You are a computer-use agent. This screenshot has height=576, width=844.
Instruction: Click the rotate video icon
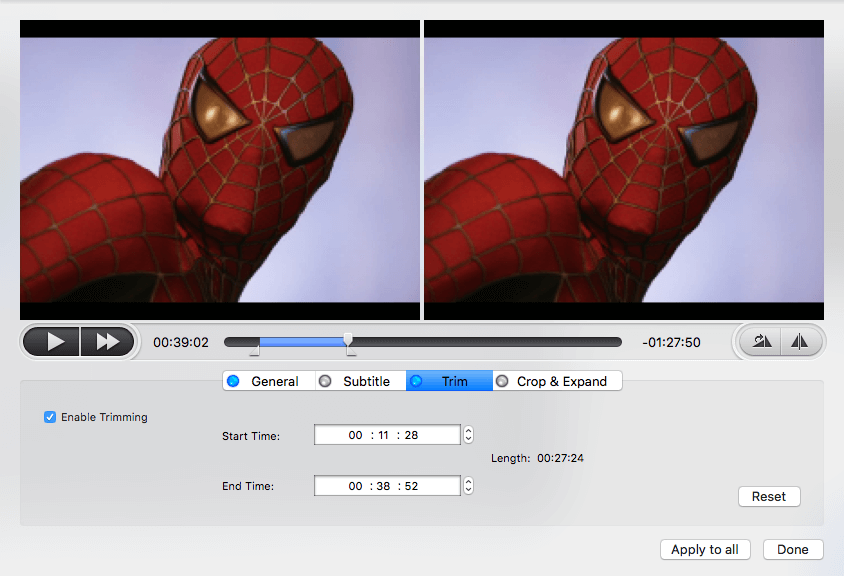point(762,341)
